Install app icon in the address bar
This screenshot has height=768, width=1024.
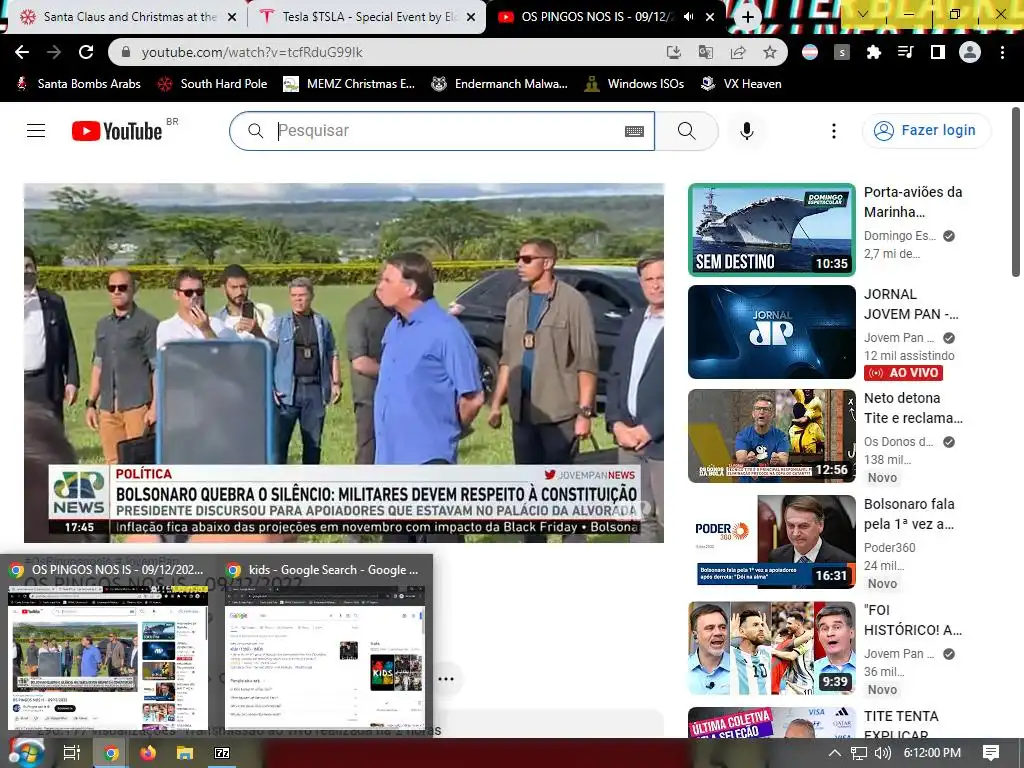pos(674,52)
